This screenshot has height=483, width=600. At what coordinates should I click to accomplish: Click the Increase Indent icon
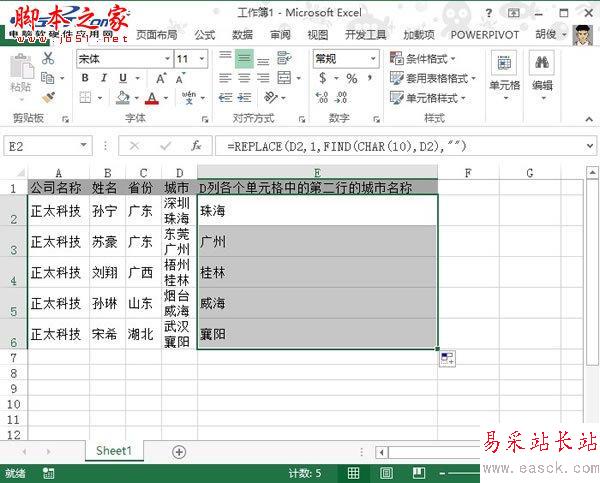pyautogui.click(x=244, y=98)
